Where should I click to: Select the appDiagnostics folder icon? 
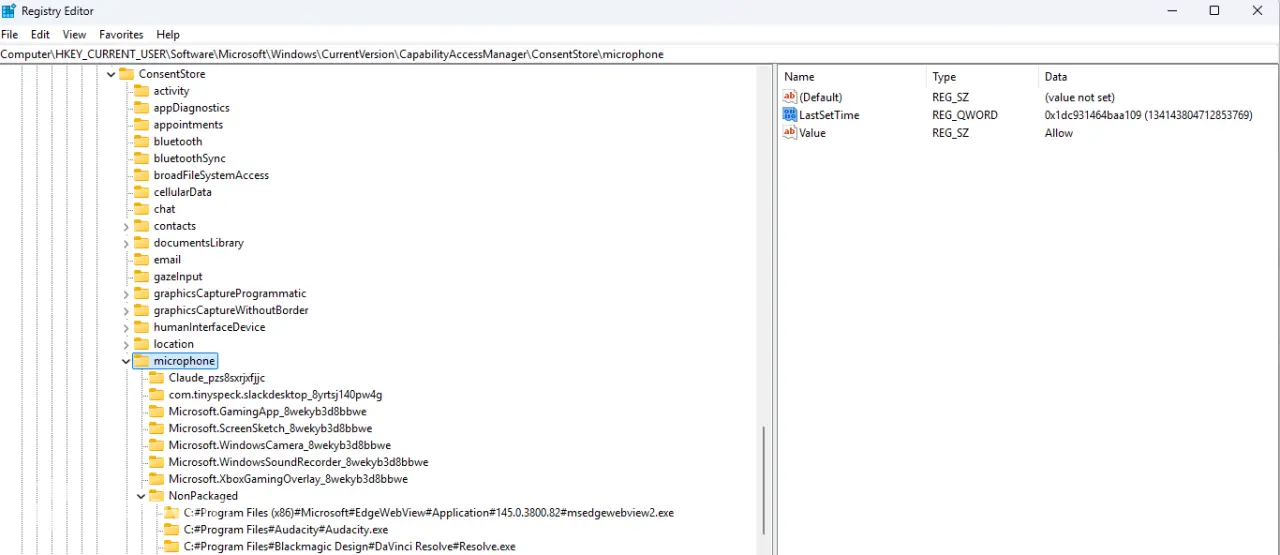click(141, 108)
